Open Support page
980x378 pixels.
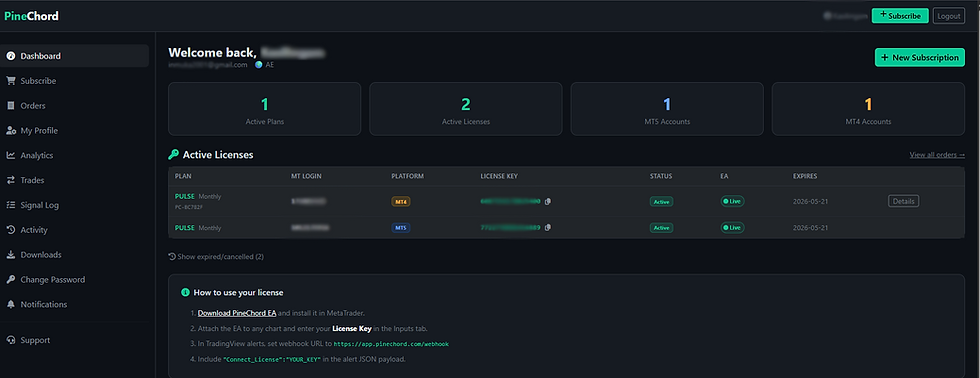pos(74,340)
